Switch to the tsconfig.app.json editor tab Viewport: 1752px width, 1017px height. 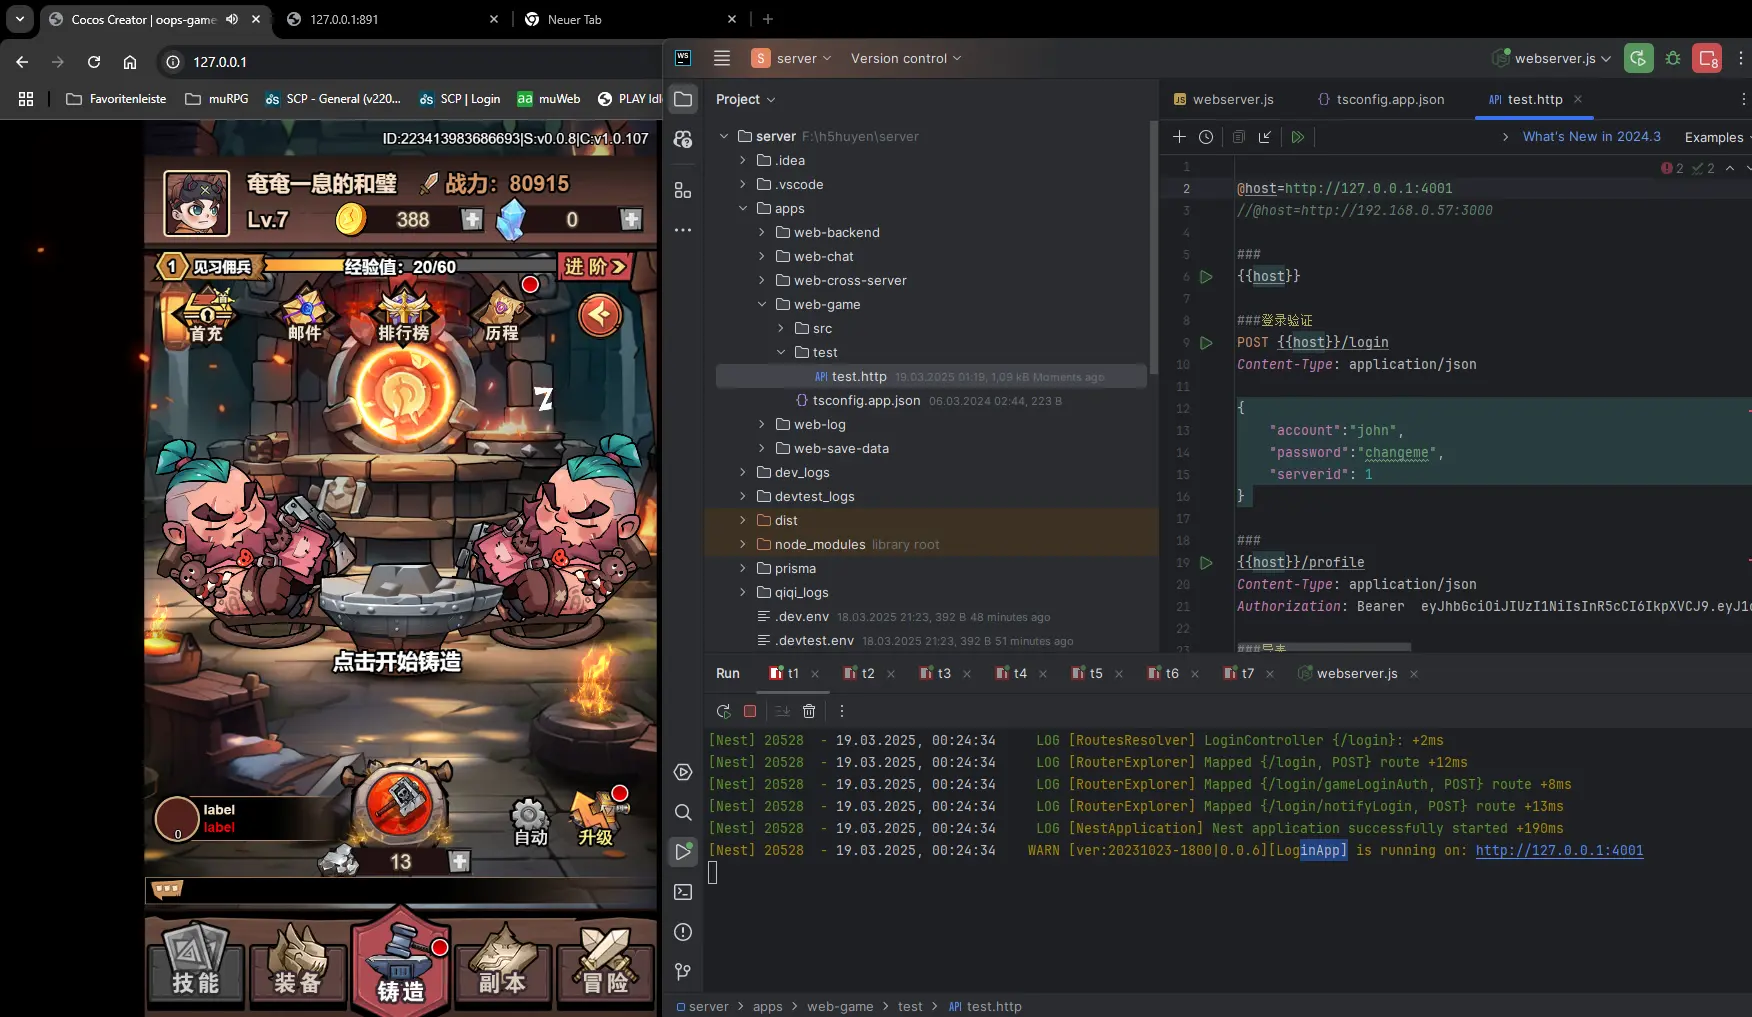[x=1381, y=99]
